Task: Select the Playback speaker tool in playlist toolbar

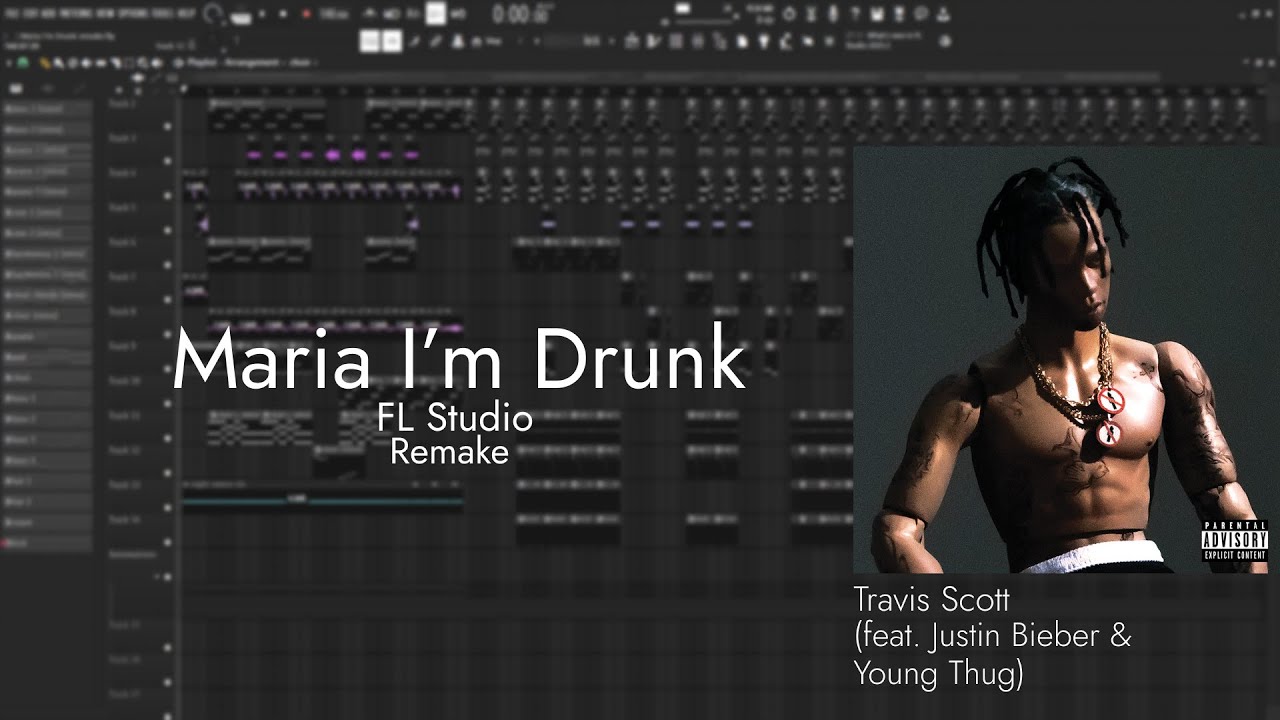Action: pos(156,63)
